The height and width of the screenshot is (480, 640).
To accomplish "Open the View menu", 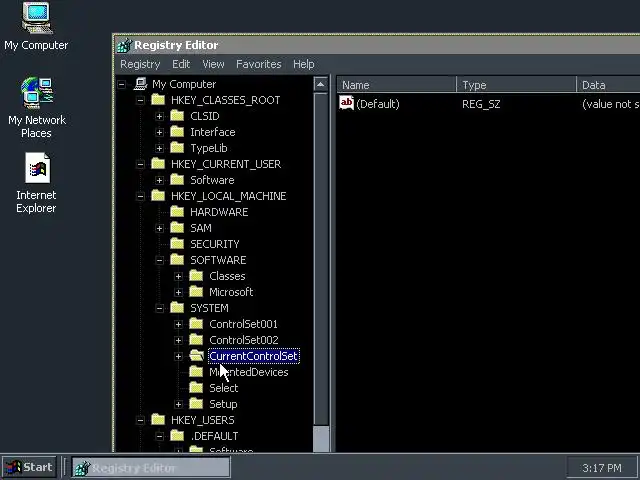I will pyautogui.click(x=213, y=64).
